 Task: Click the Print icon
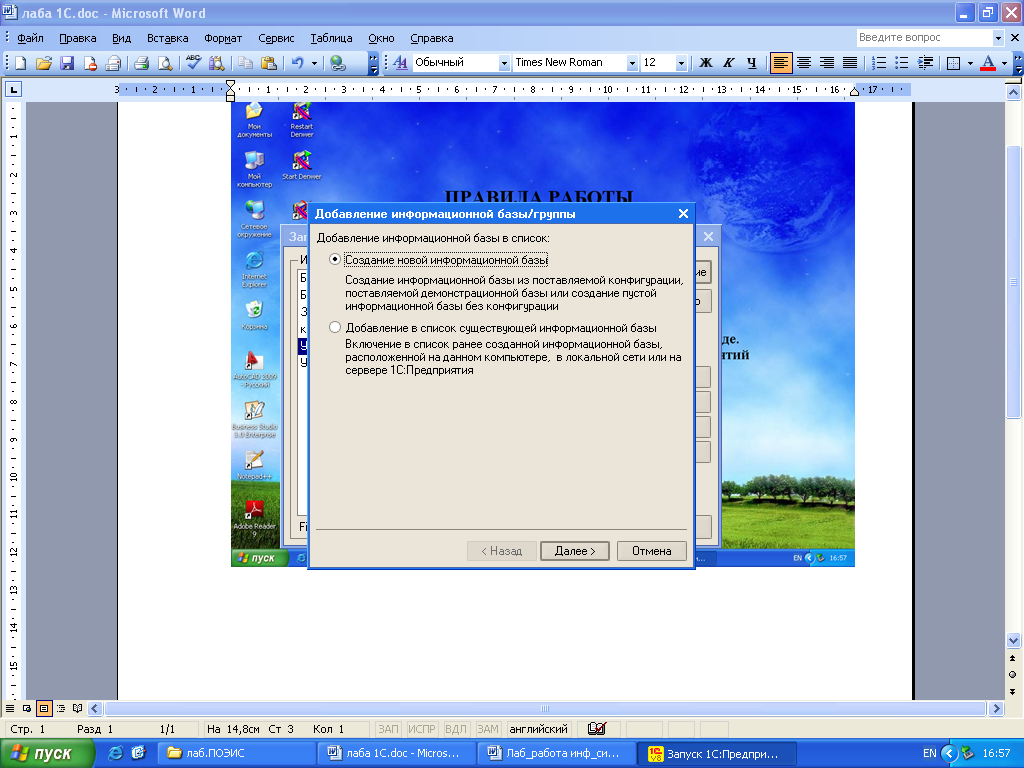[x=141, y=63]
